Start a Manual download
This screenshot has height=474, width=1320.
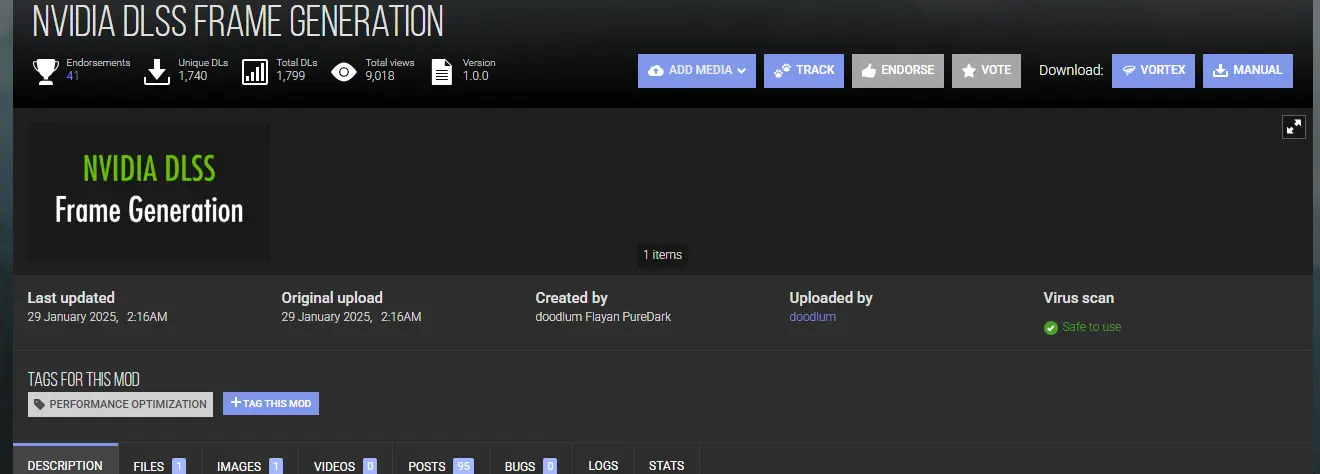pyautogui.click(x=1248, y=71)
